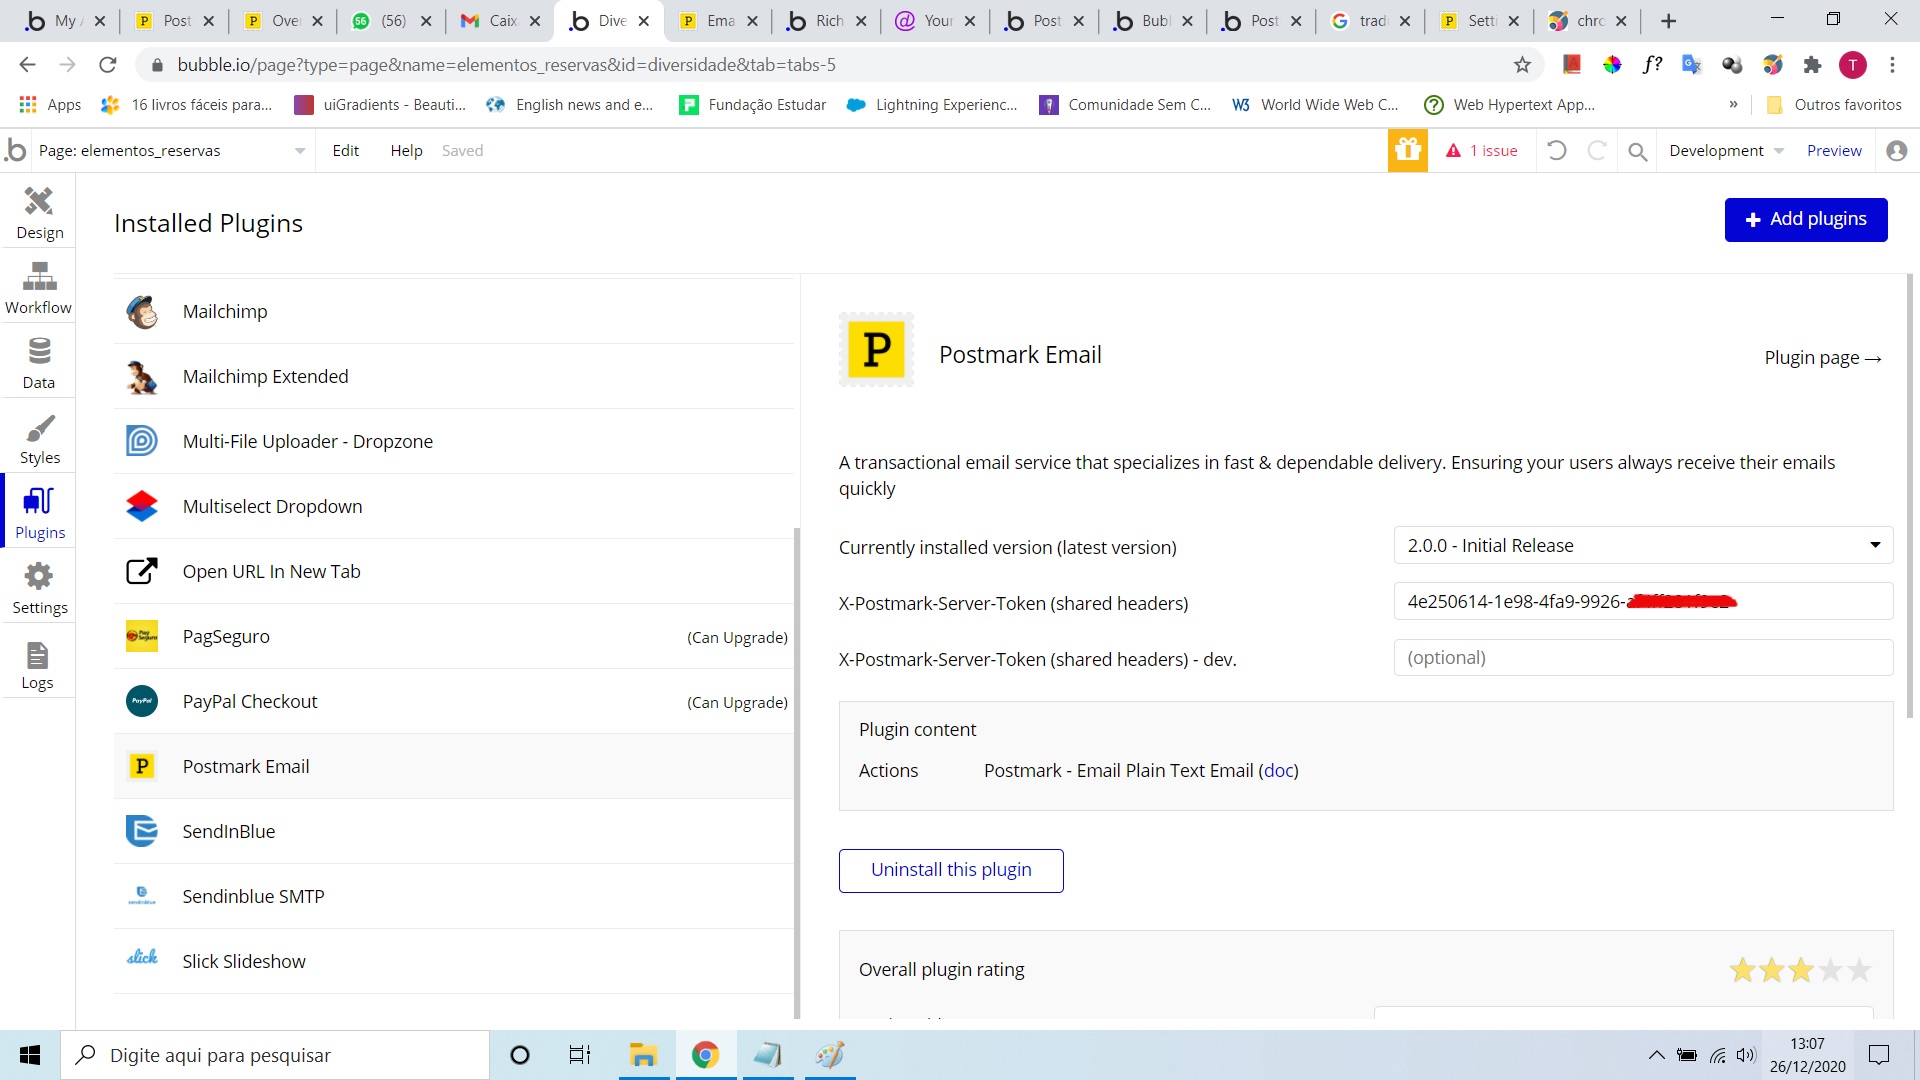The width and height of the screenshot is (1920, 1080).
Task: Open the Settings gear in sidebar
Action: point(39,588)
